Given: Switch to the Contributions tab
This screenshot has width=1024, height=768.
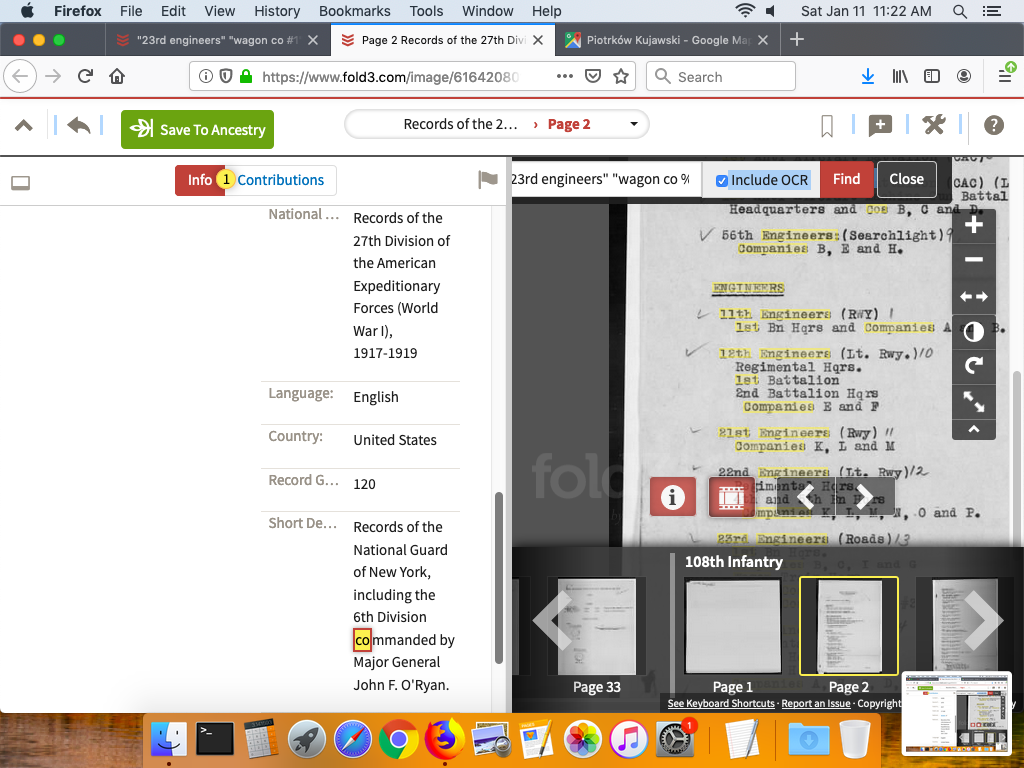Looking at the screenshot, I should (x=280, y=180).
